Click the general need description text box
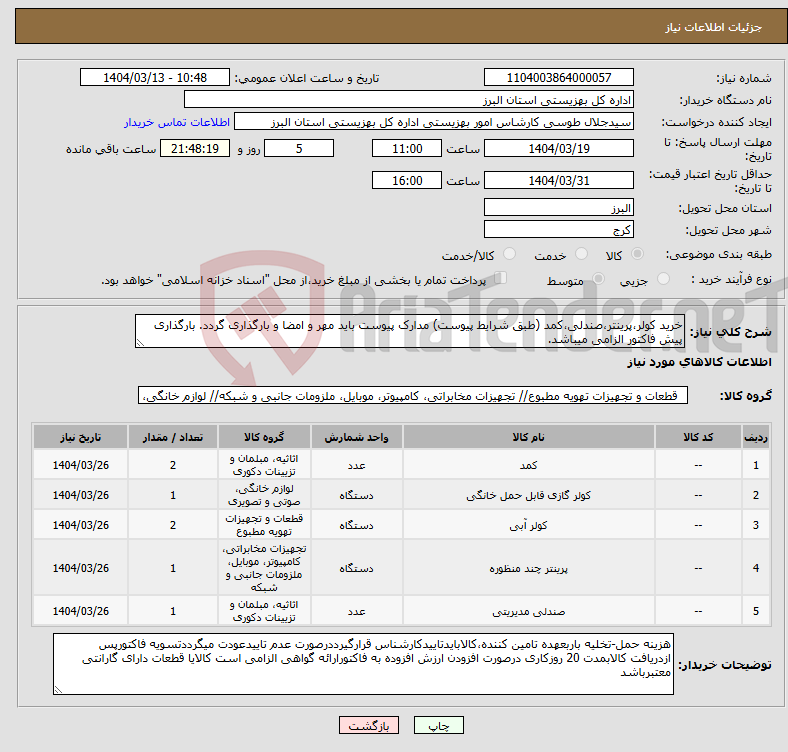 tap(410, 331)
